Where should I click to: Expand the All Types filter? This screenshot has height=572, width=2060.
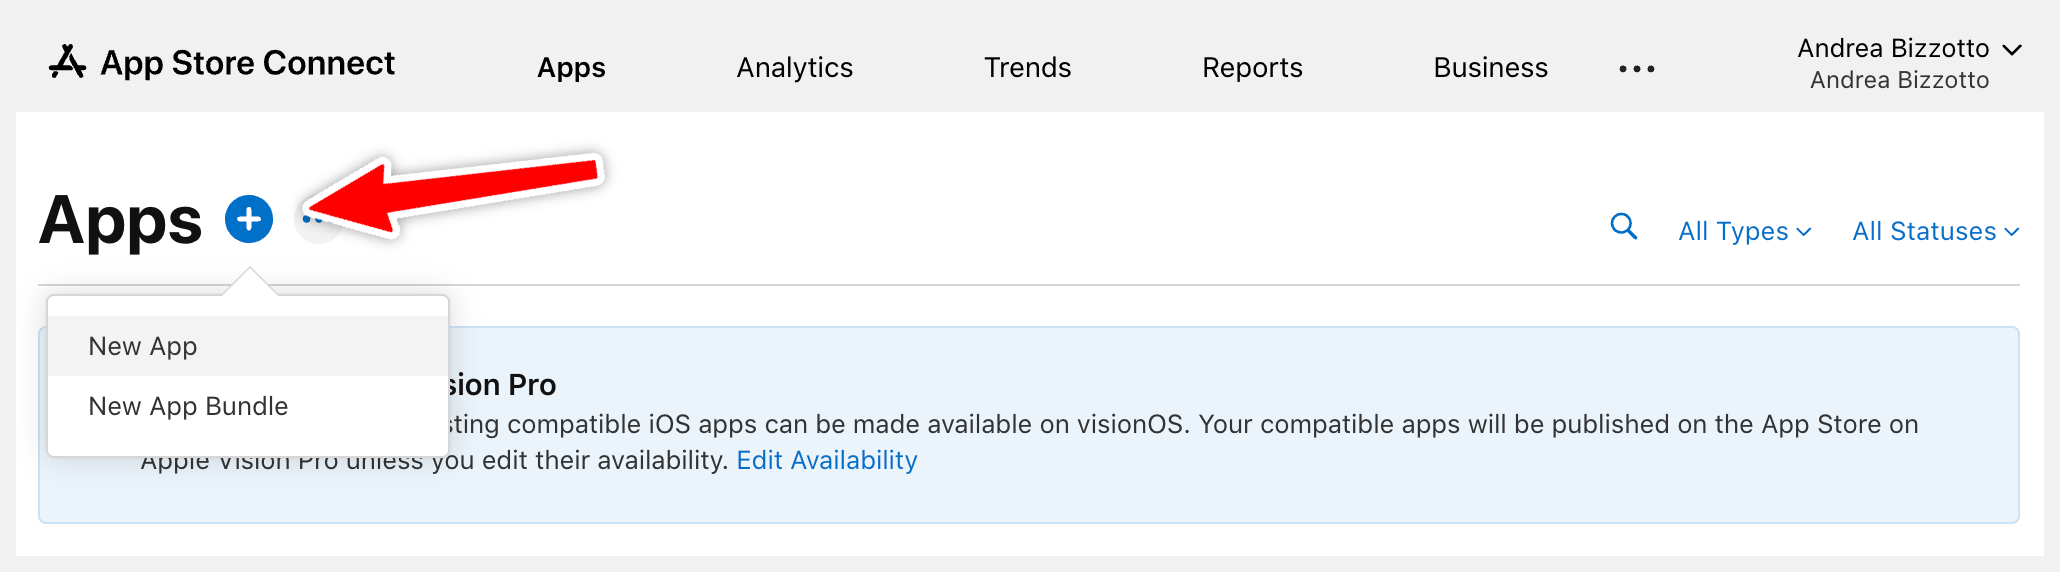click(1744, 232)
